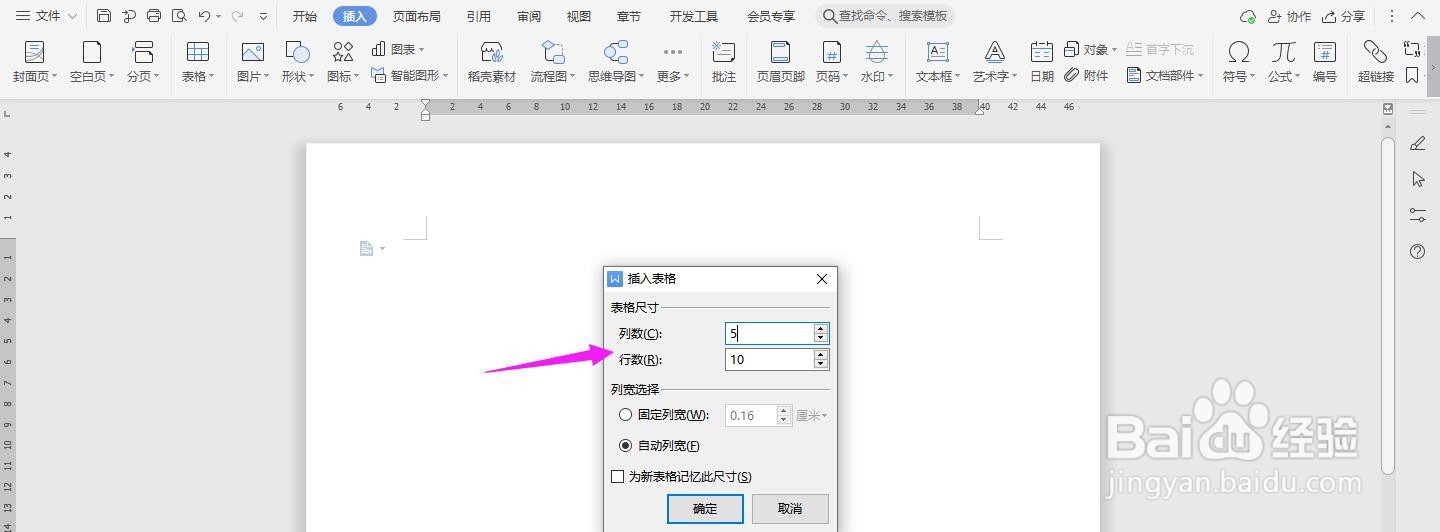Screen dimensions: 1440x532
Task: Click the Date (日期) icon
Action: [x=1042, y=52]
